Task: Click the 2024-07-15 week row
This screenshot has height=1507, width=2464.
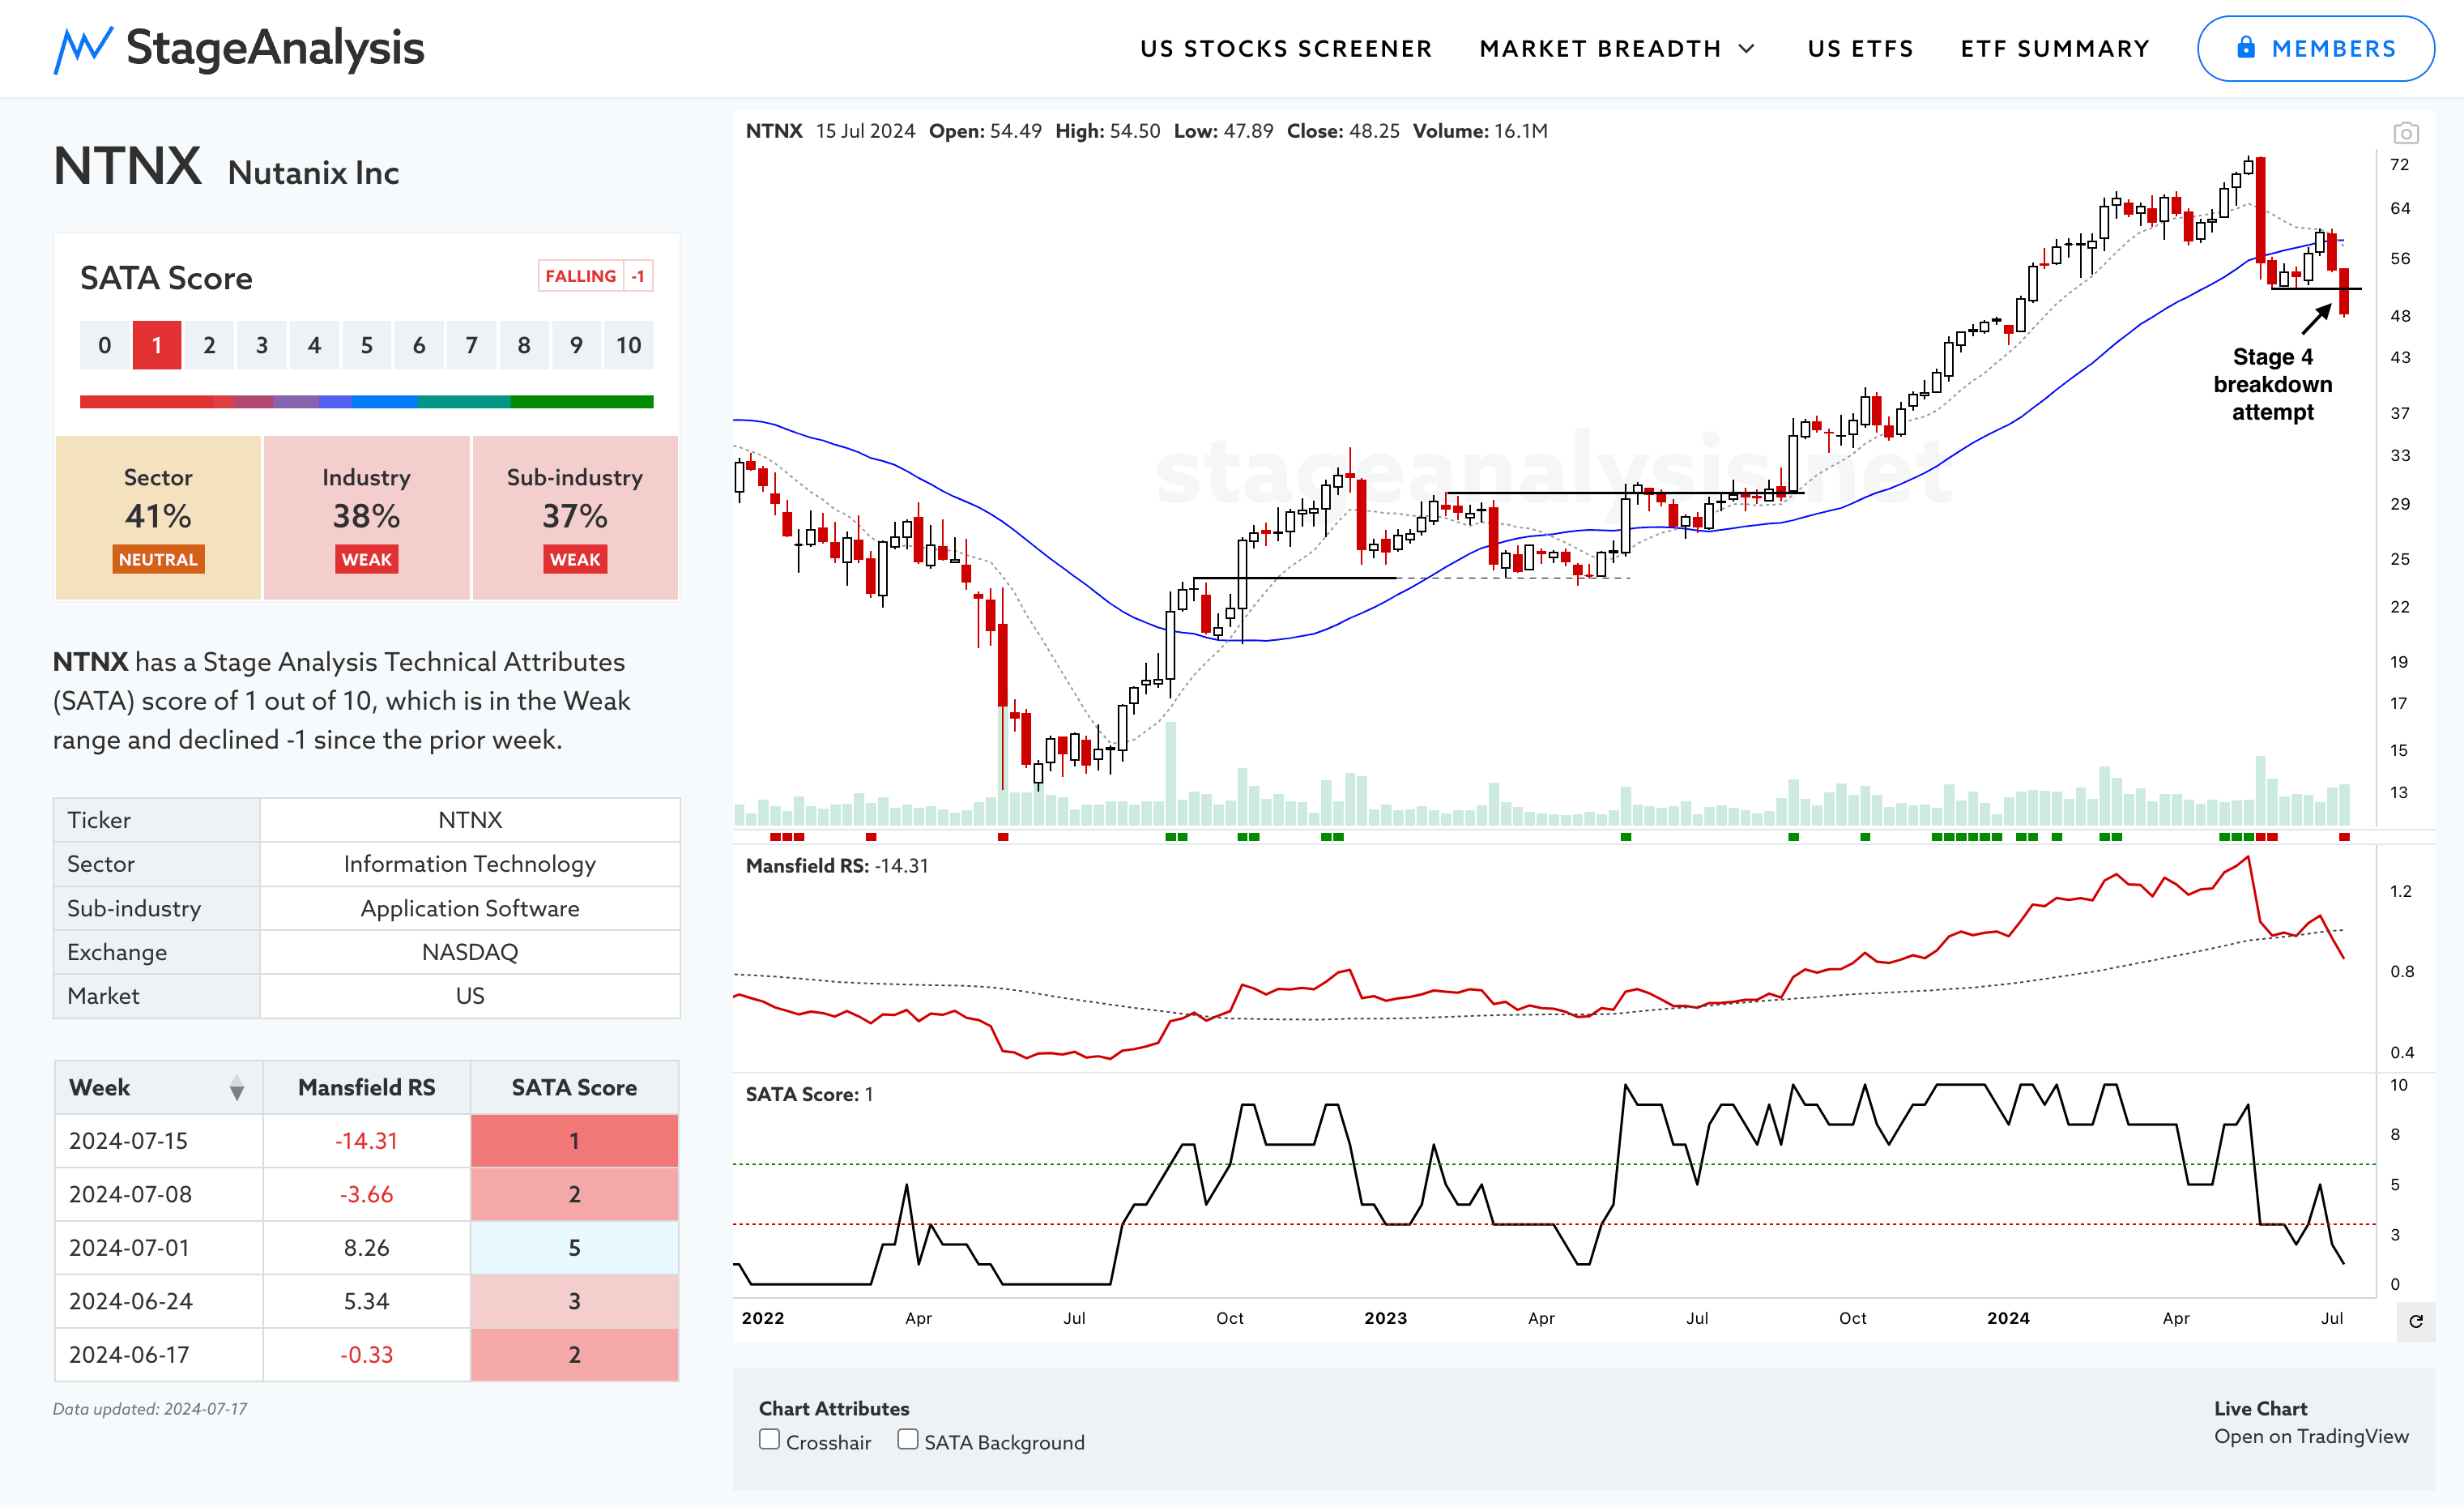Action: [x=366, y=1141]
